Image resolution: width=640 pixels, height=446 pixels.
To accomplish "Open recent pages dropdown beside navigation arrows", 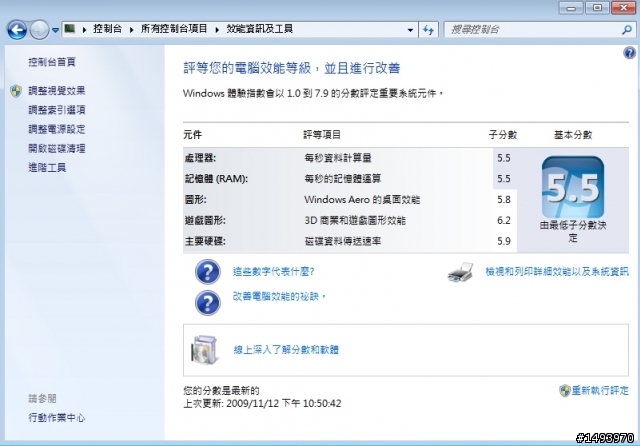I will tap(56, 30).
